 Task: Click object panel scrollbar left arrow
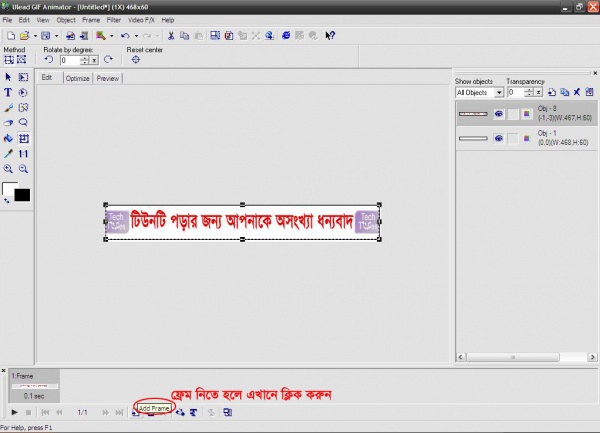pos(460,357)
